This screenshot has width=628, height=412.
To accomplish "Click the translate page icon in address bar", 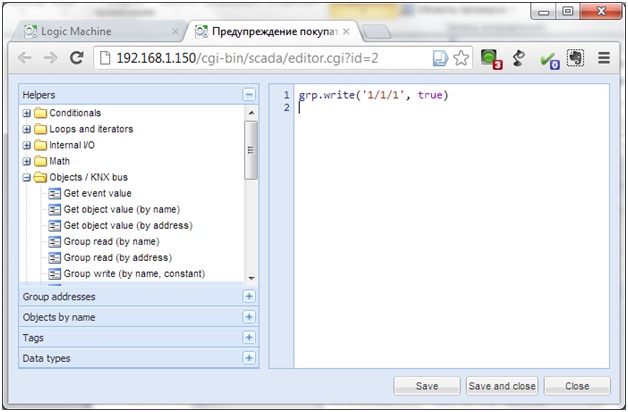I will click(440, 58).
